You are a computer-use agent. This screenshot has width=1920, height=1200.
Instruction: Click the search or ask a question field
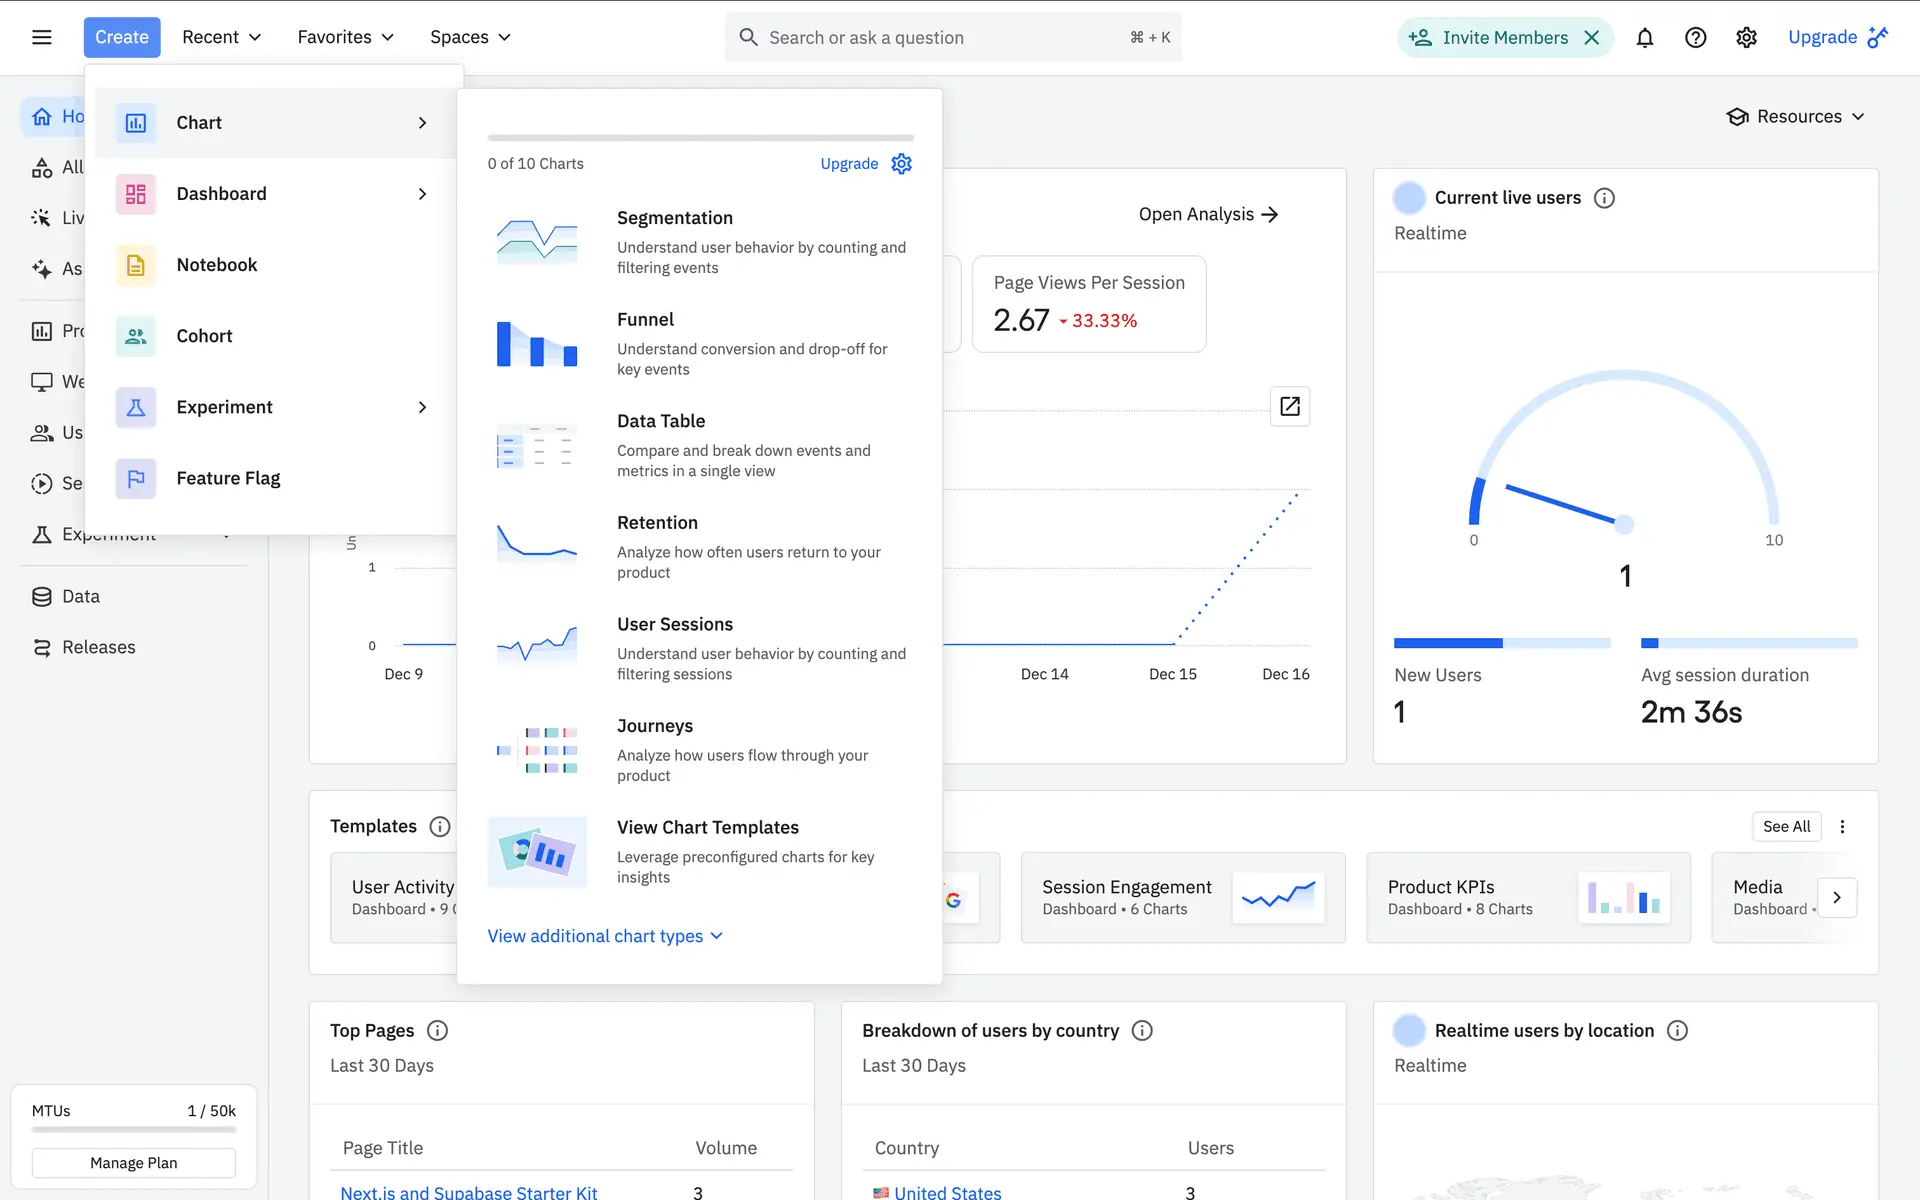(940, 38)
